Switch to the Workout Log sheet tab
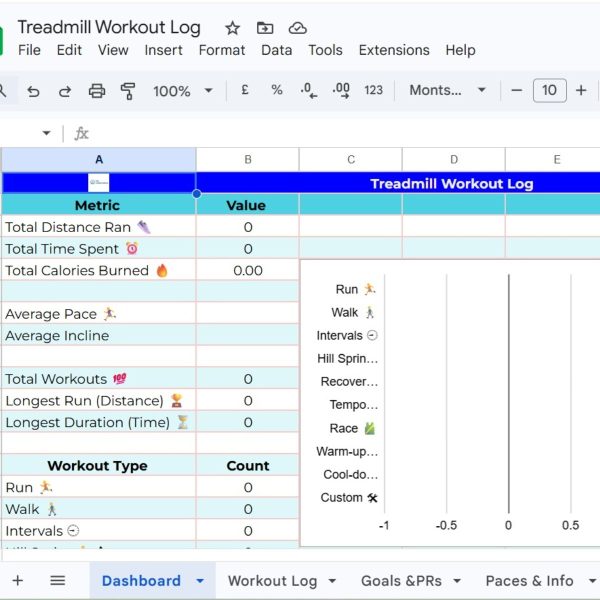This screenshot has height=600, width=600. 272,581
